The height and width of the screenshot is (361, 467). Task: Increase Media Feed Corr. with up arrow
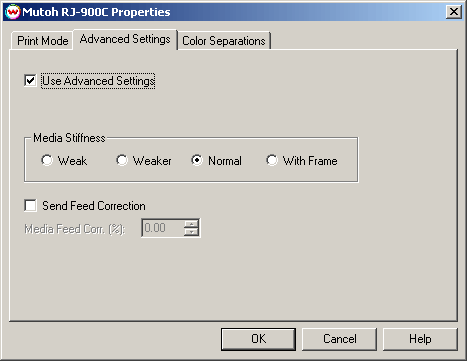(x=191, y=224)
